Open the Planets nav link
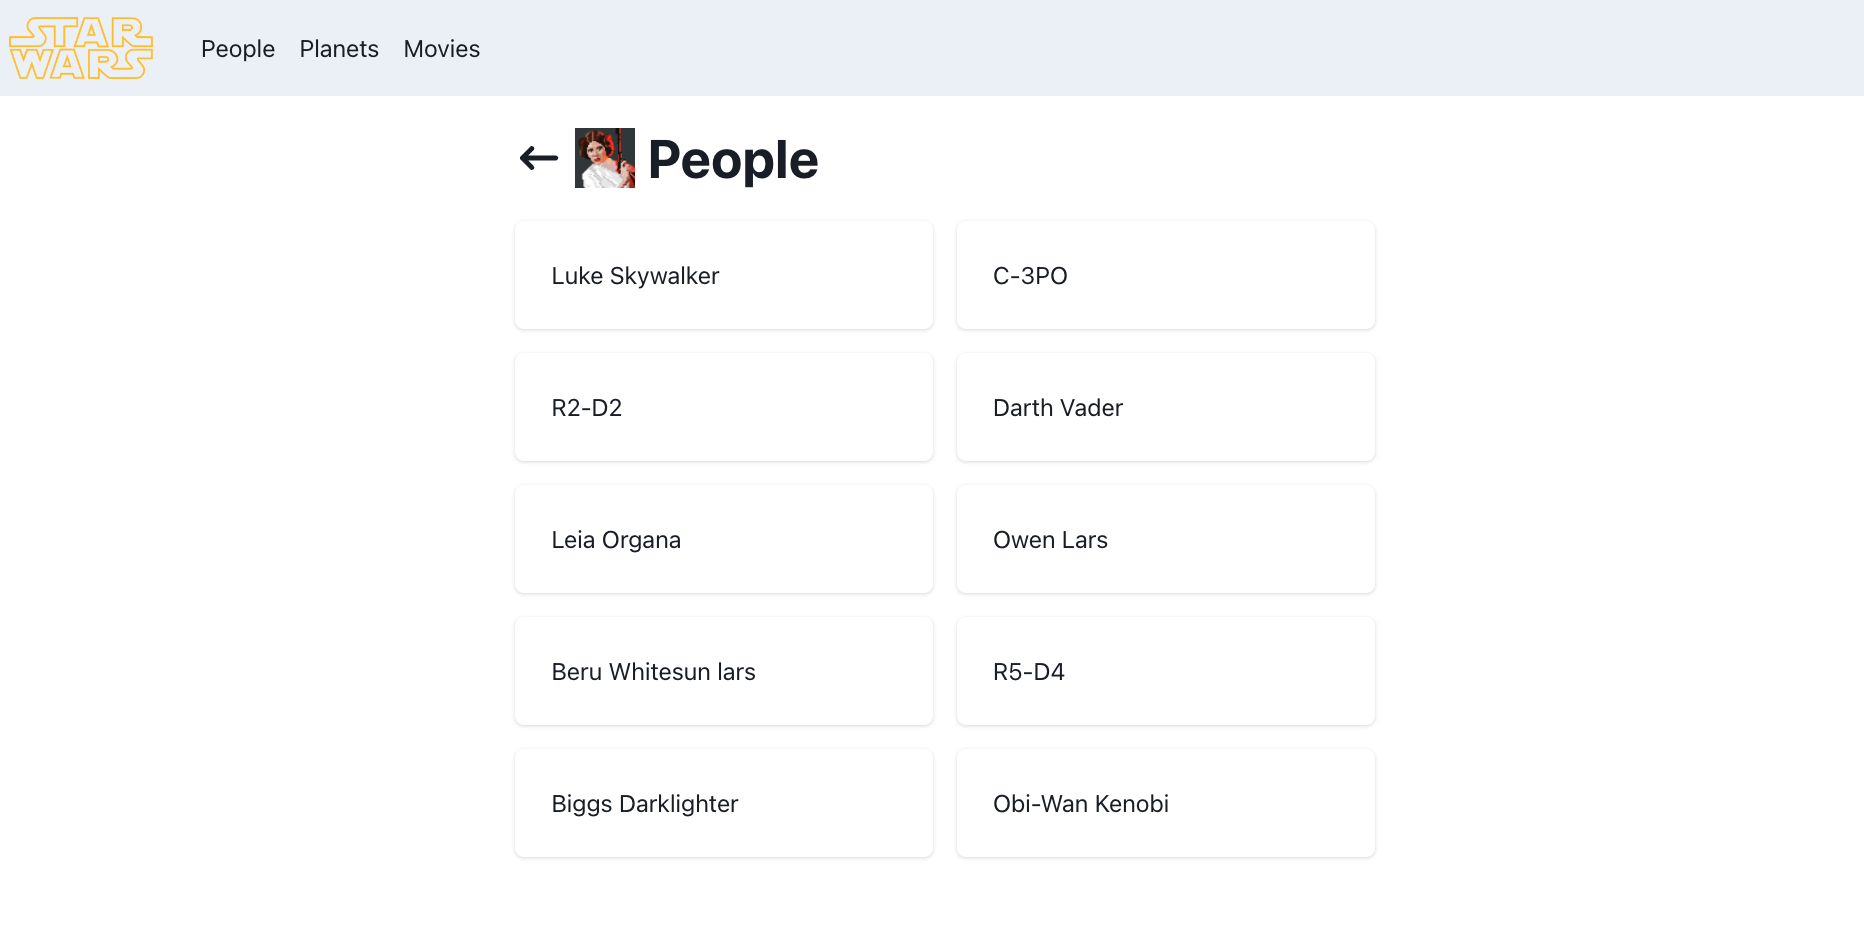1864x939 pixels. 339,49
